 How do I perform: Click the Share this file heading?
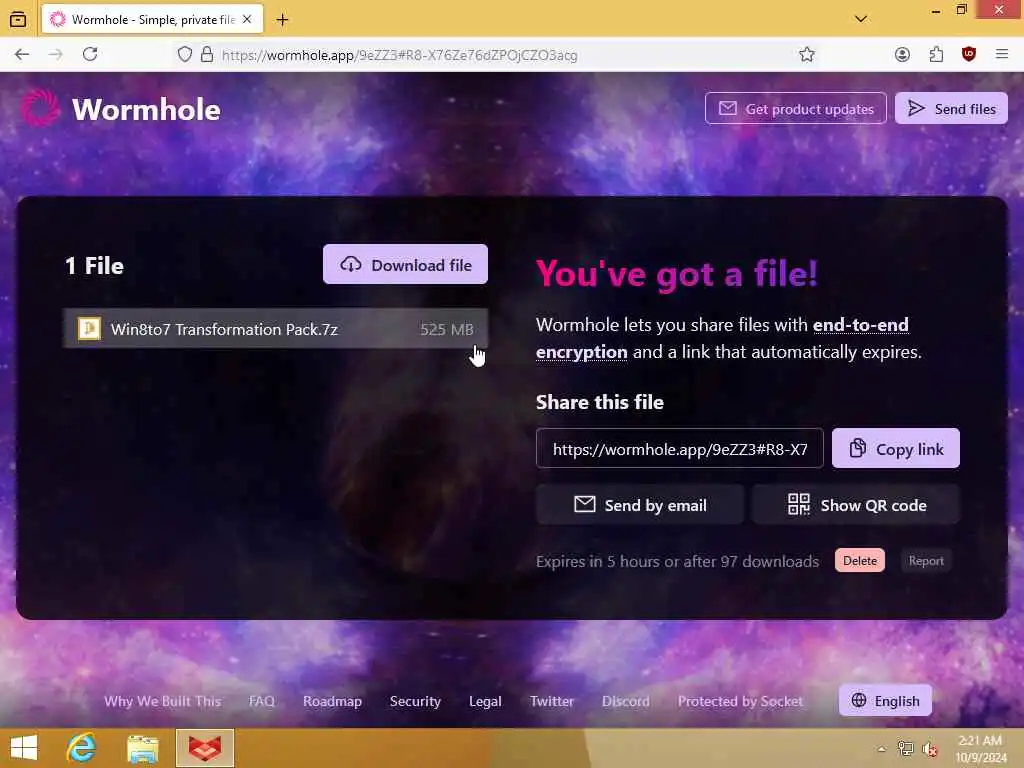point(600,402)
